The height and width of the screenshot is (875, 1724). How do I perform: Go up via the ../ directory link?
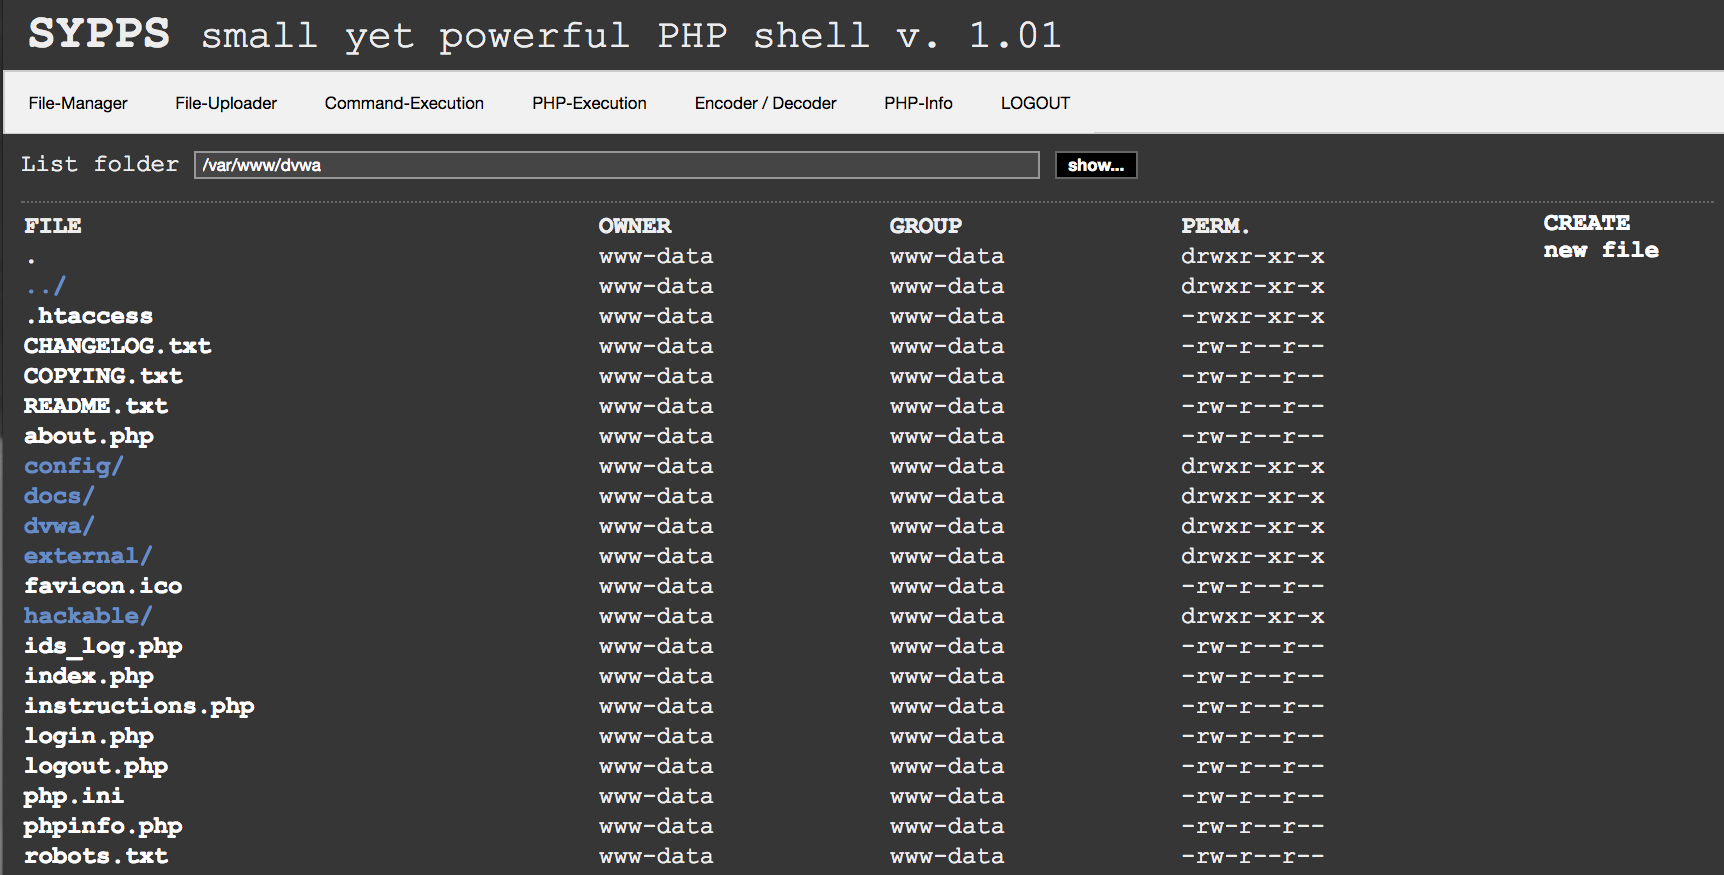coord(46,286)
